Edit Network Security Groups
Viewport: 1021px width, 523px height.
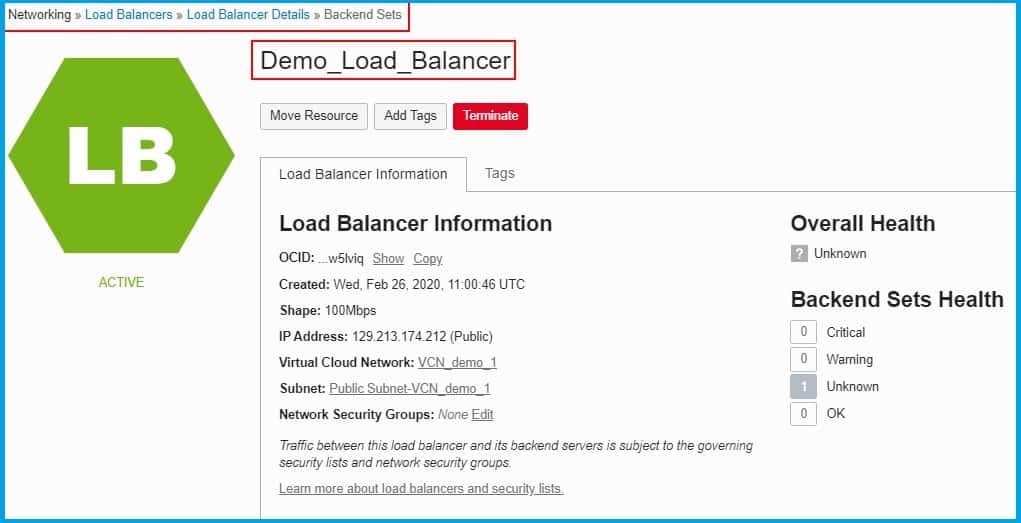pos(483,415)
